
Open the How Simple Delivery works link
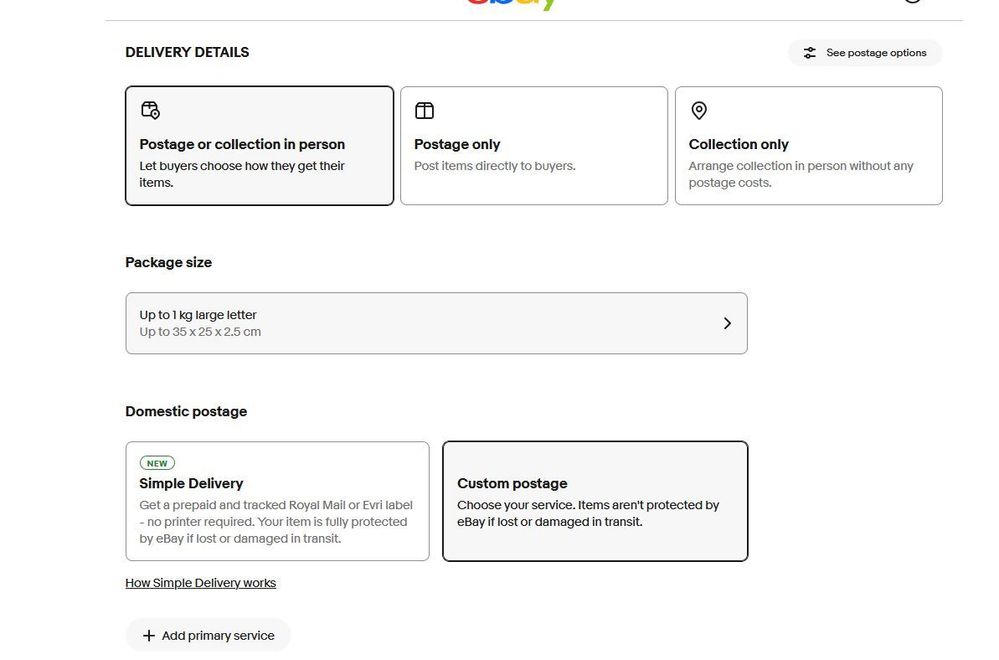pyautogui.click(x=200, y=583)
